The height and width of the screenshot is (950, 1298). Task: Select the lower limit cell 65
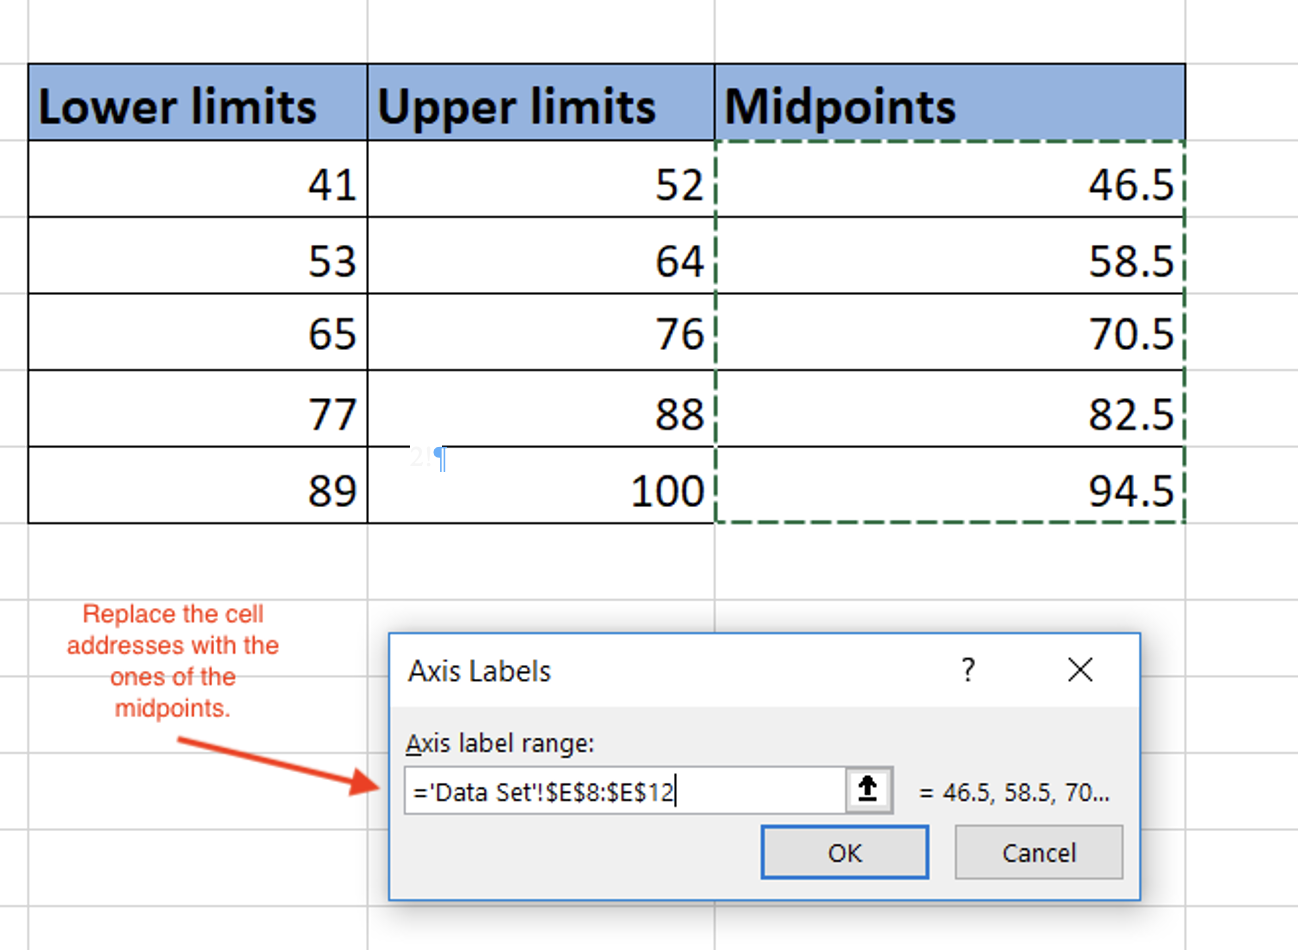198,333
